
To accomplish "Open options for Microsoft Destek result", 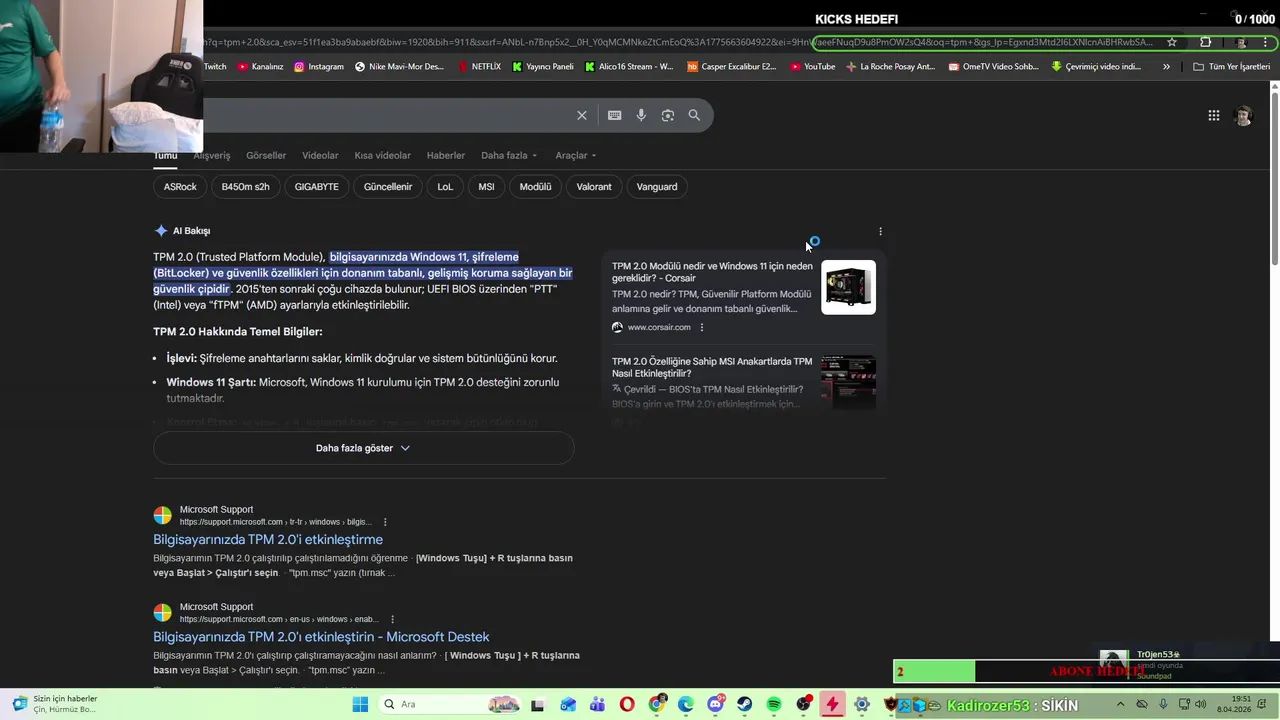I will (x=392, y=619).
